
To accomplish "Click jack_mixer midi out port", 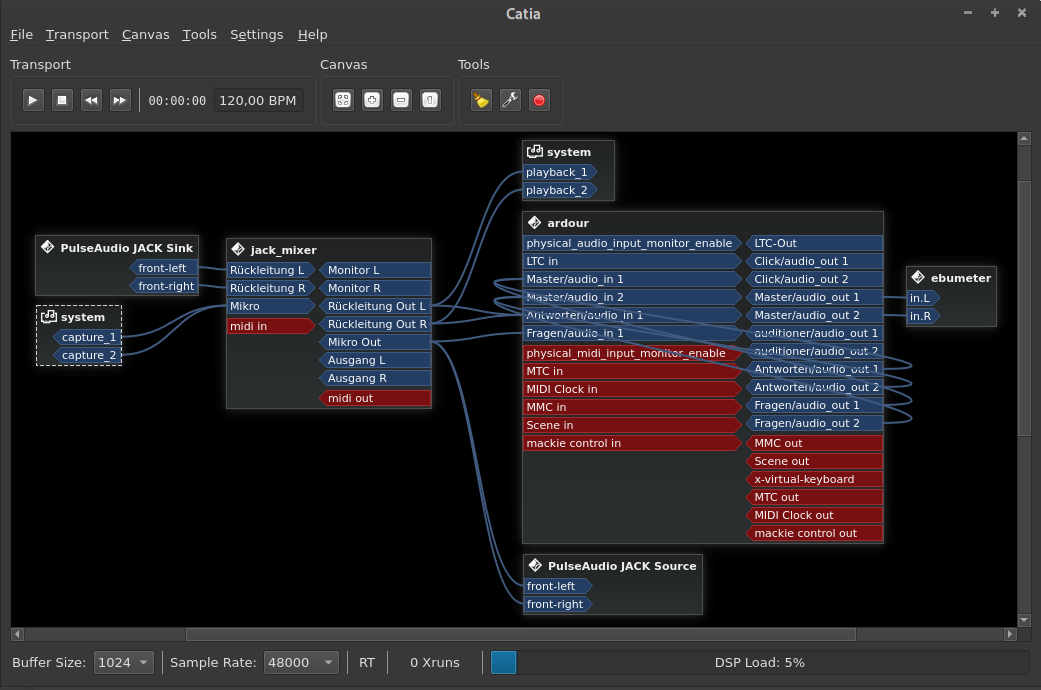I will pyautogui.click(x=375, y=398).
